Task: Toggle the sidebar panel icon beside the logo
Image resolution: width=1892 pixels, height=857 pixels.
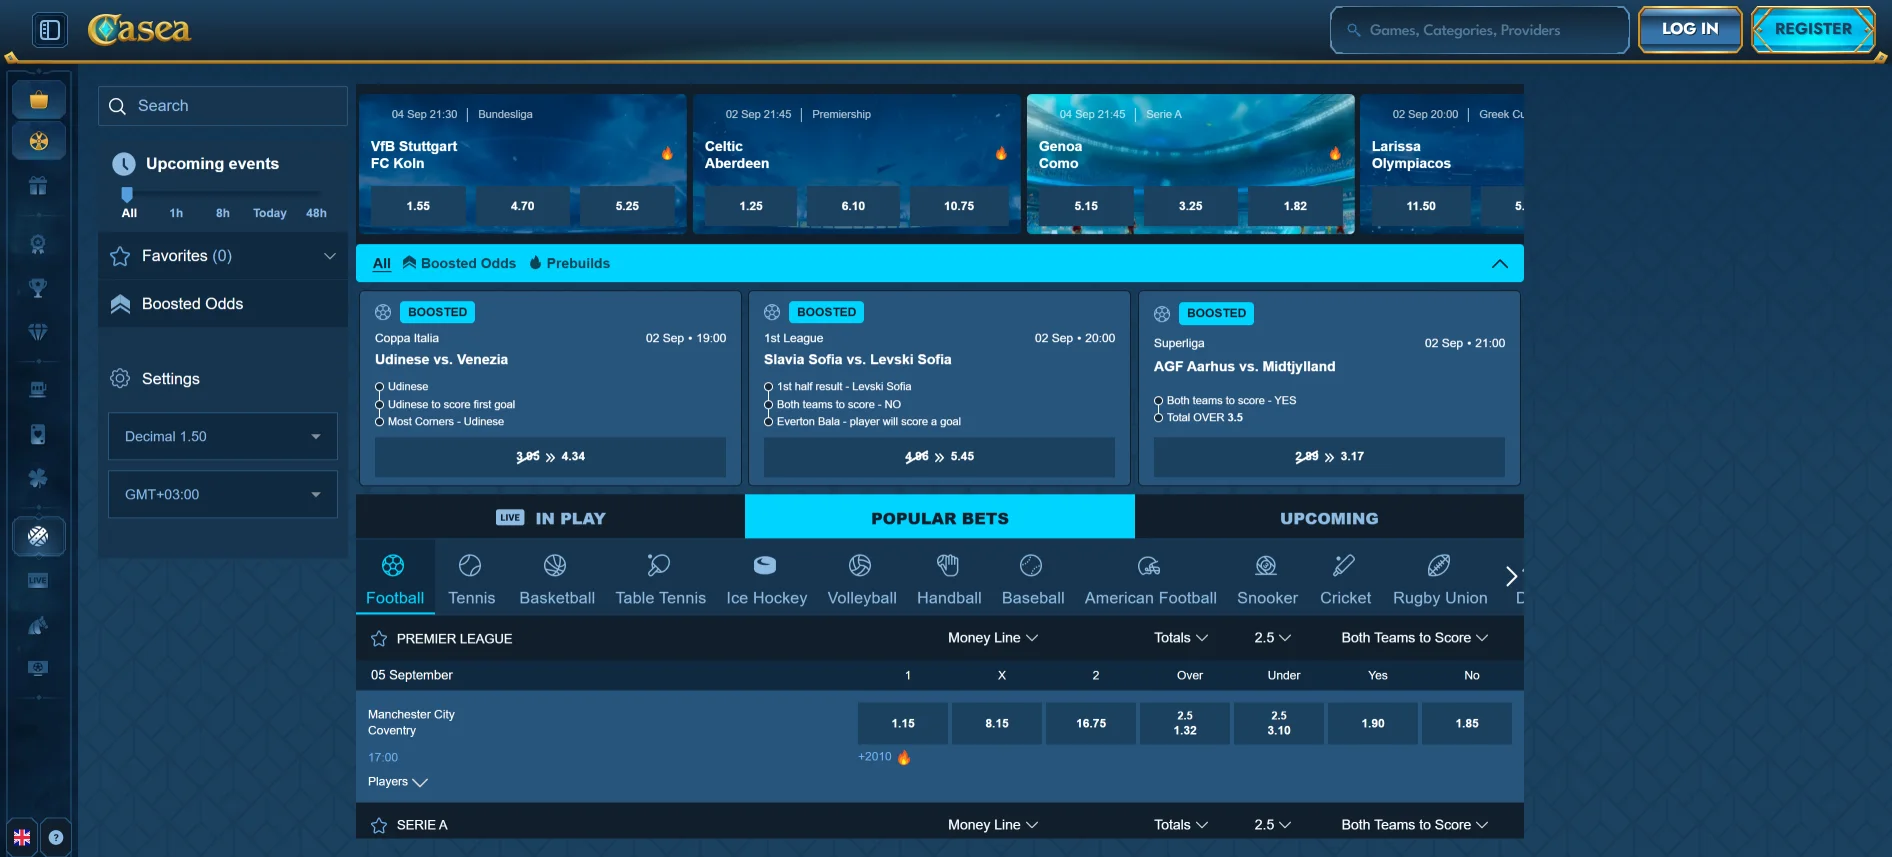Action: [x=50, y=30]
